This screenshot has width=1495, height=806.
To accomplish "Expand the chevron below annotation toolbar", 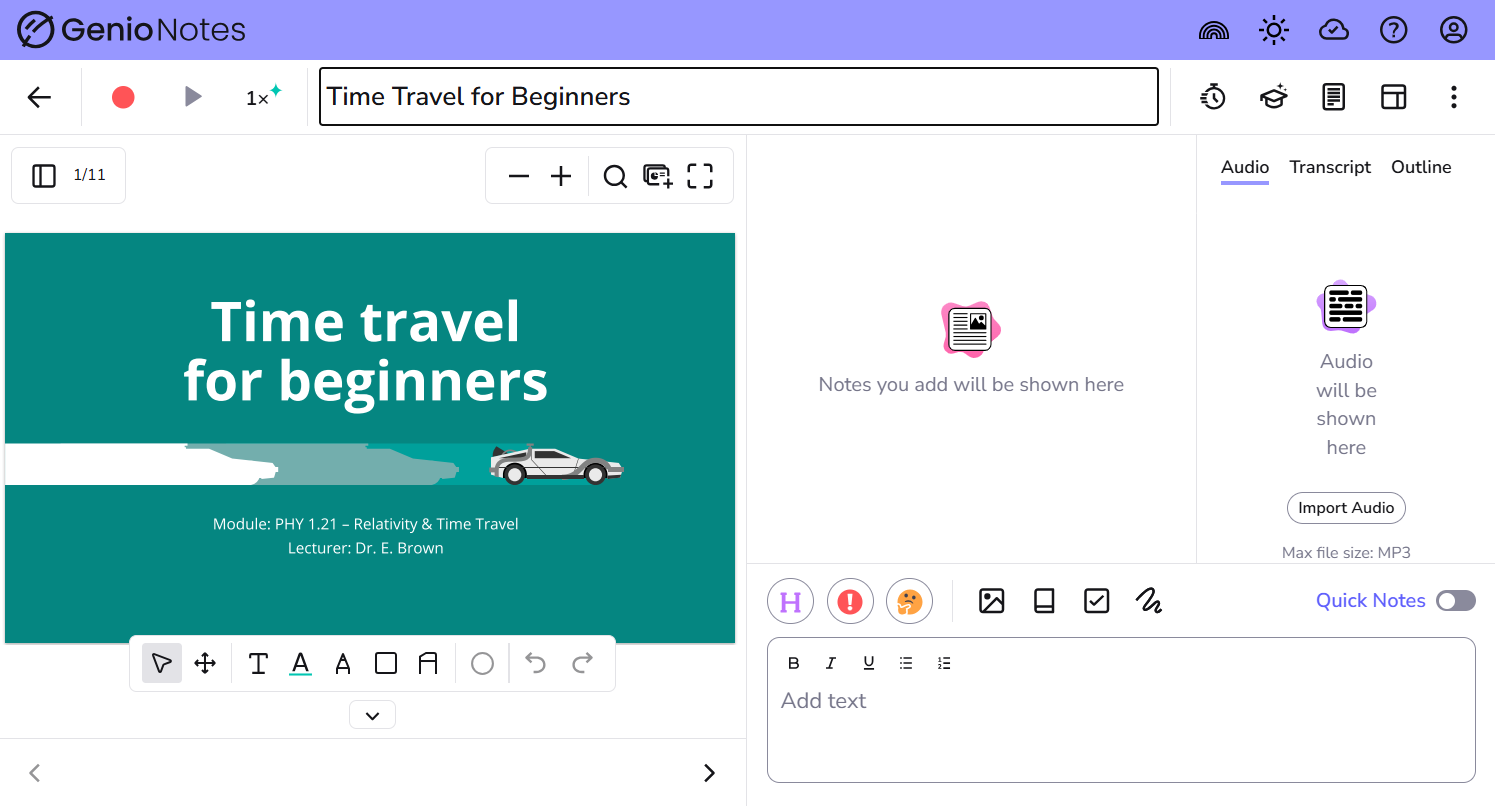I will tap(372, 715).
